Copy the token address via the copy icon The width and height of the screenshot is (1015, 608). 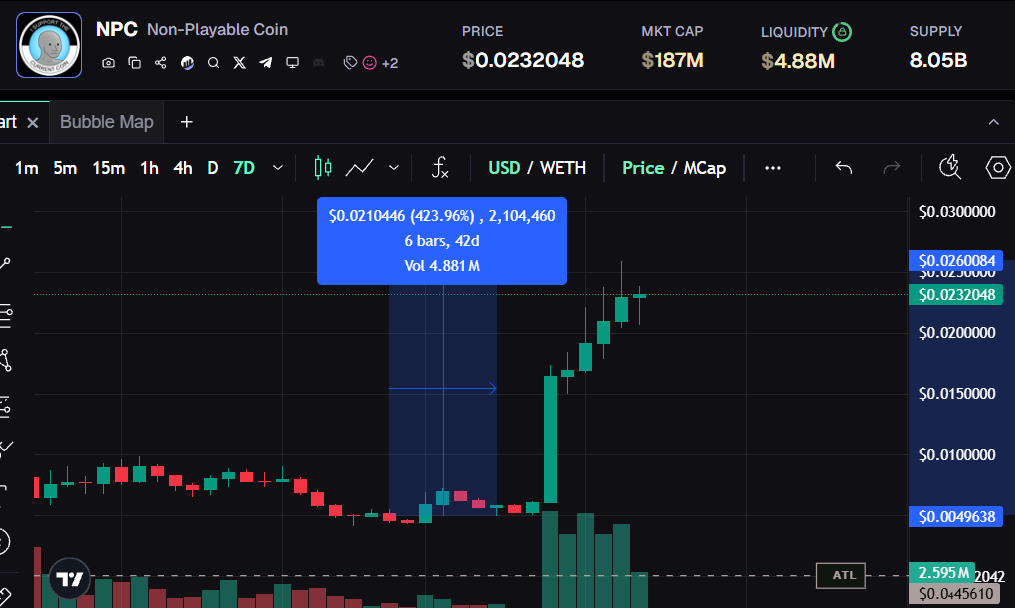pyautogui.click(x=135, y=63)
